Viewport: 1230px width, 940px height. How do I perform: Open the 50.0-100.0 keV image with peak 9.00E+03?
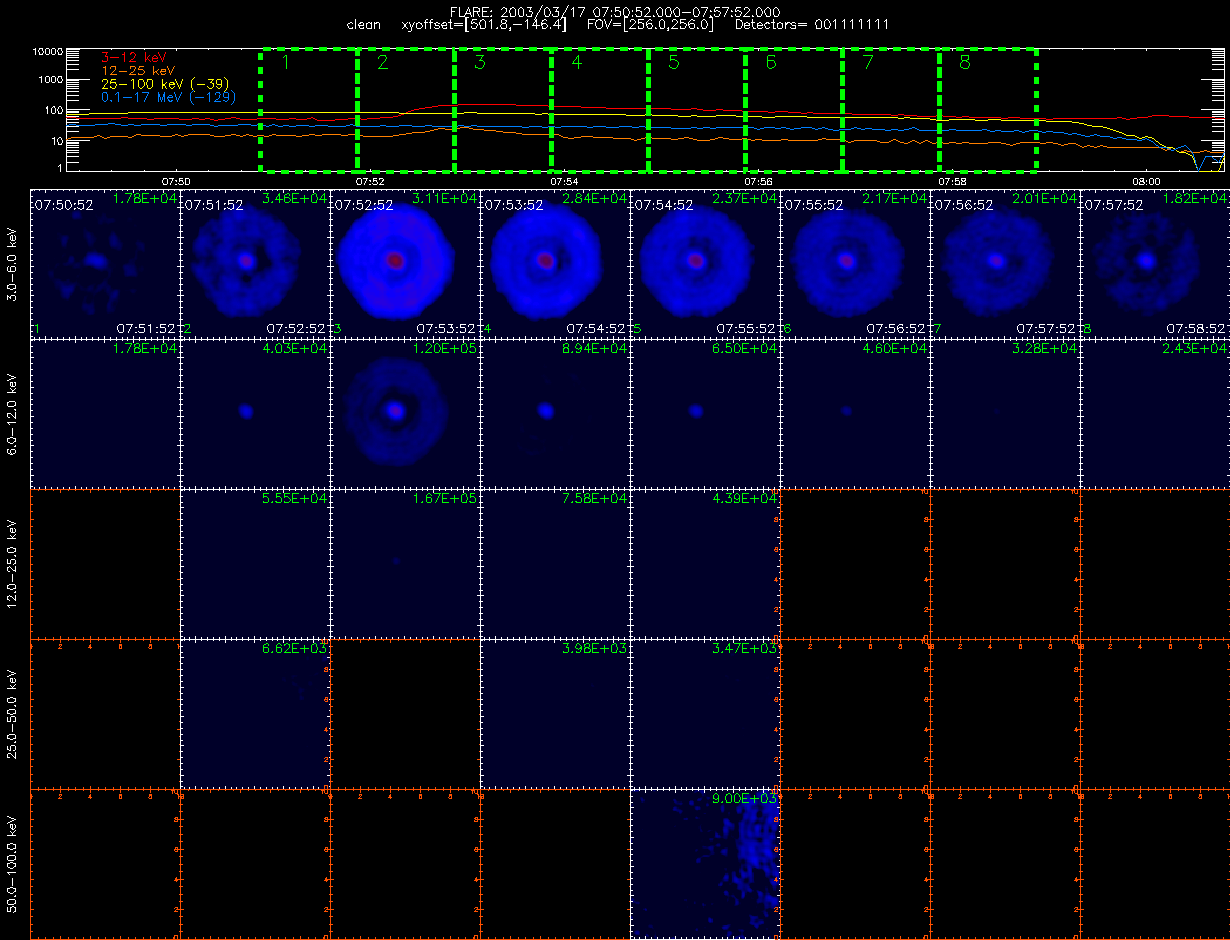705,863
